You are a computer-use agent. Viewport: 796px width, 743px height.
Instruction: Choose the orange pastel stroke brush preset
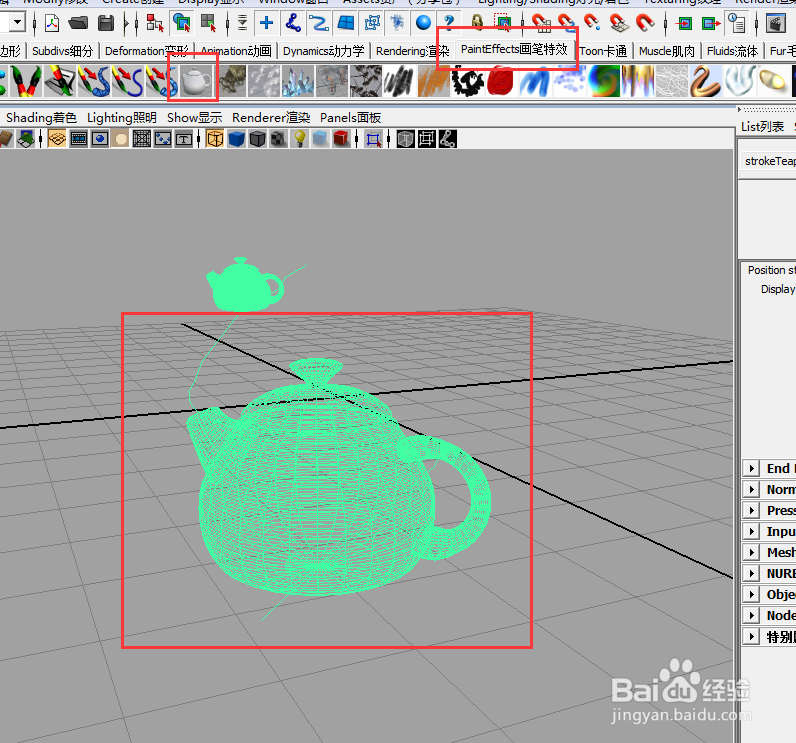[x=434, y=80]
